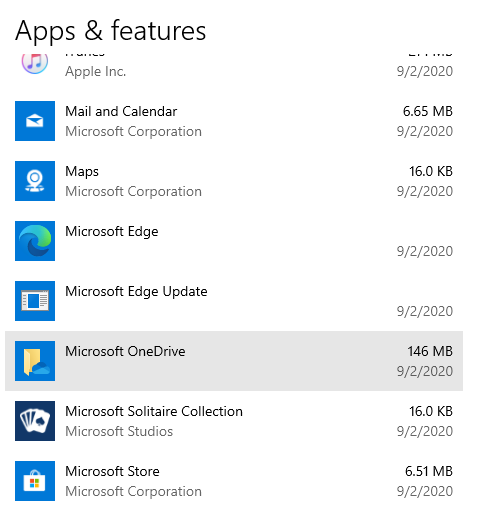
Task: Click Microsoft Corporation under Microsoft Store
Action: point(133,492)
